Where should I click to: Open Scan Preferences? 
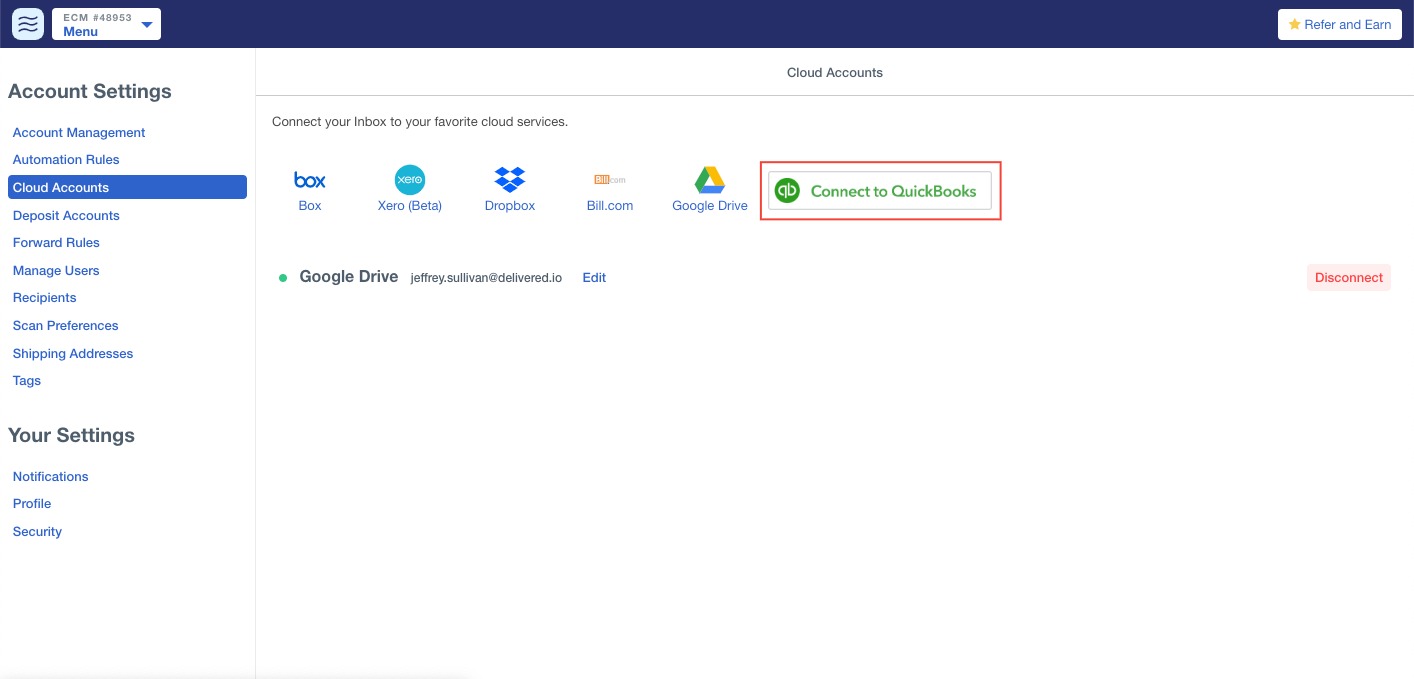65,325
